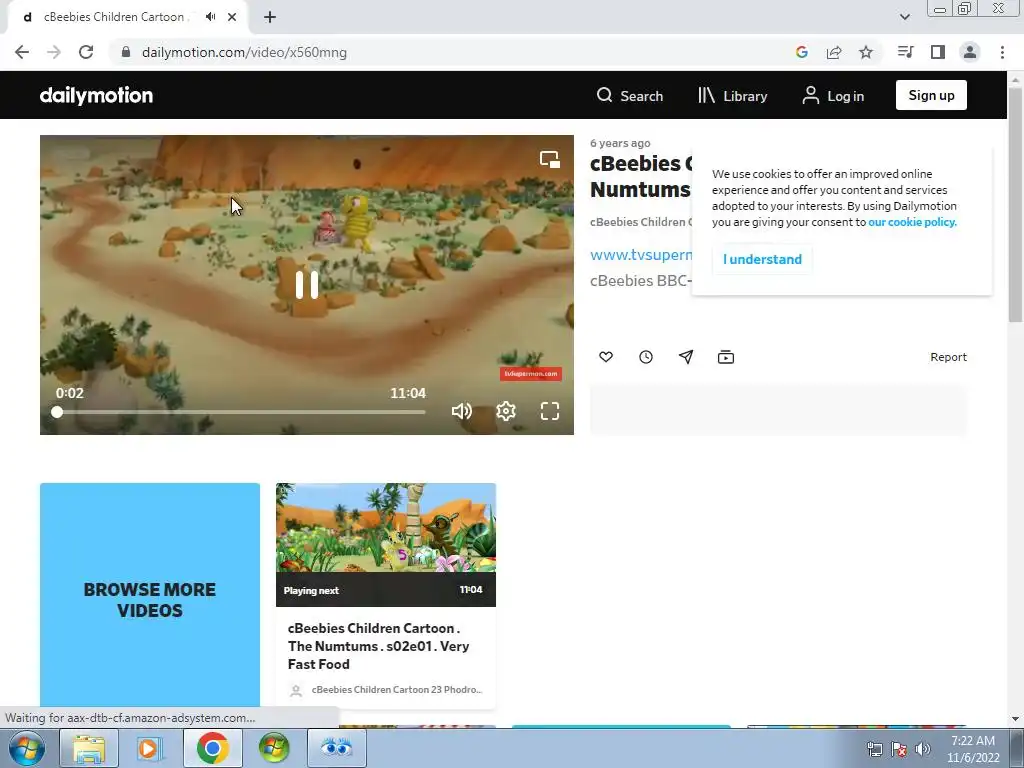The width and height of the screenshot is (1024, 768).
Task: Open media control toolbar icon
Action: 905,52
